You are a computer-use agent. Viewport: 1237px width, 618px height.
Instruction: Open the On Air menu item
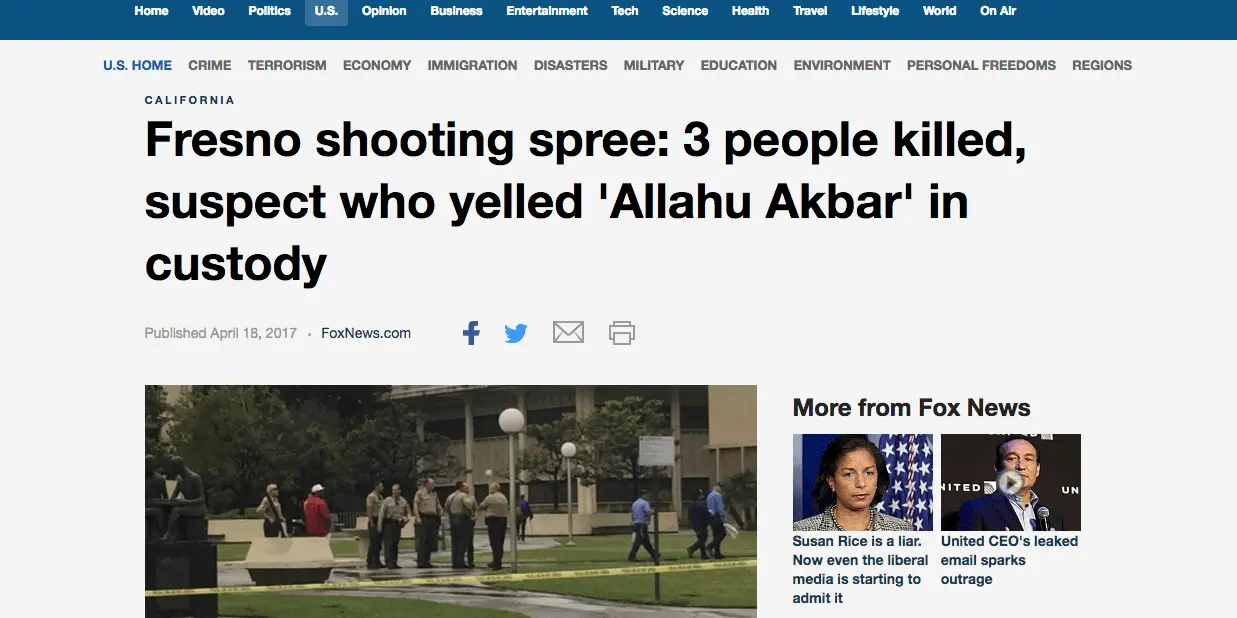[x=999, y=11]
